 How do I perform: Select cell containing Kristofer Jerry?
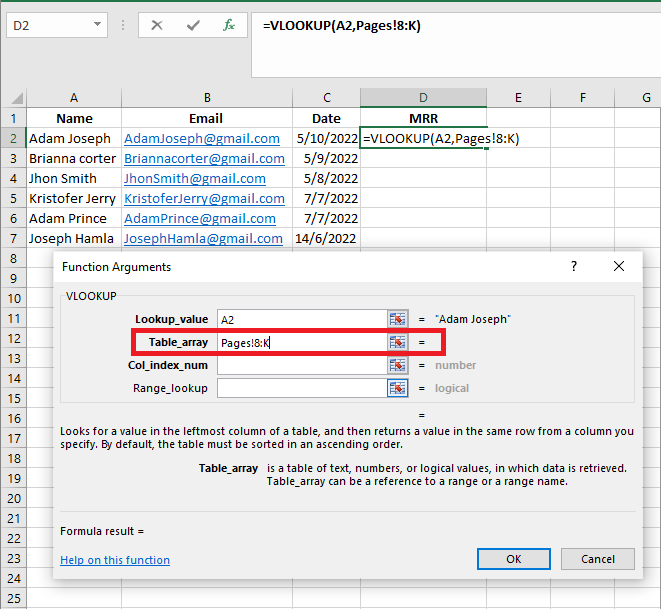point(74,198)
